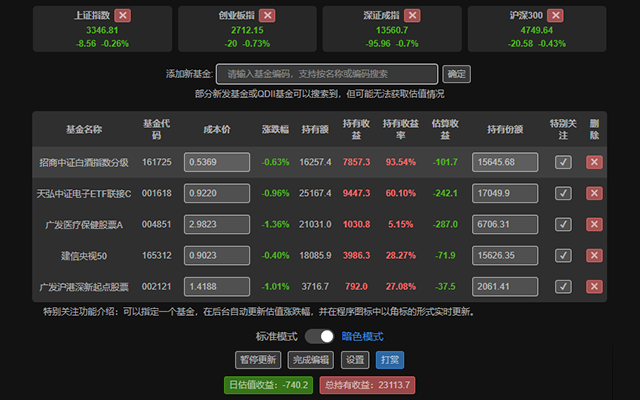Viewport: 640px width, 400px height.
Task: Click the 创业板指 value 2712.15
Action: point(247,30)
